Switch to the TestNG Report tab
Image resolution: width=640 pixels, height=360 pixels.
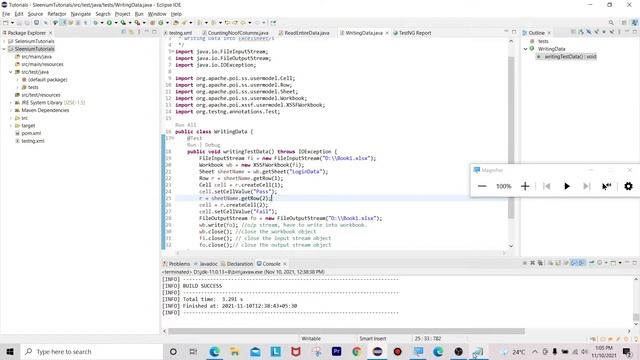coord(412,33)
